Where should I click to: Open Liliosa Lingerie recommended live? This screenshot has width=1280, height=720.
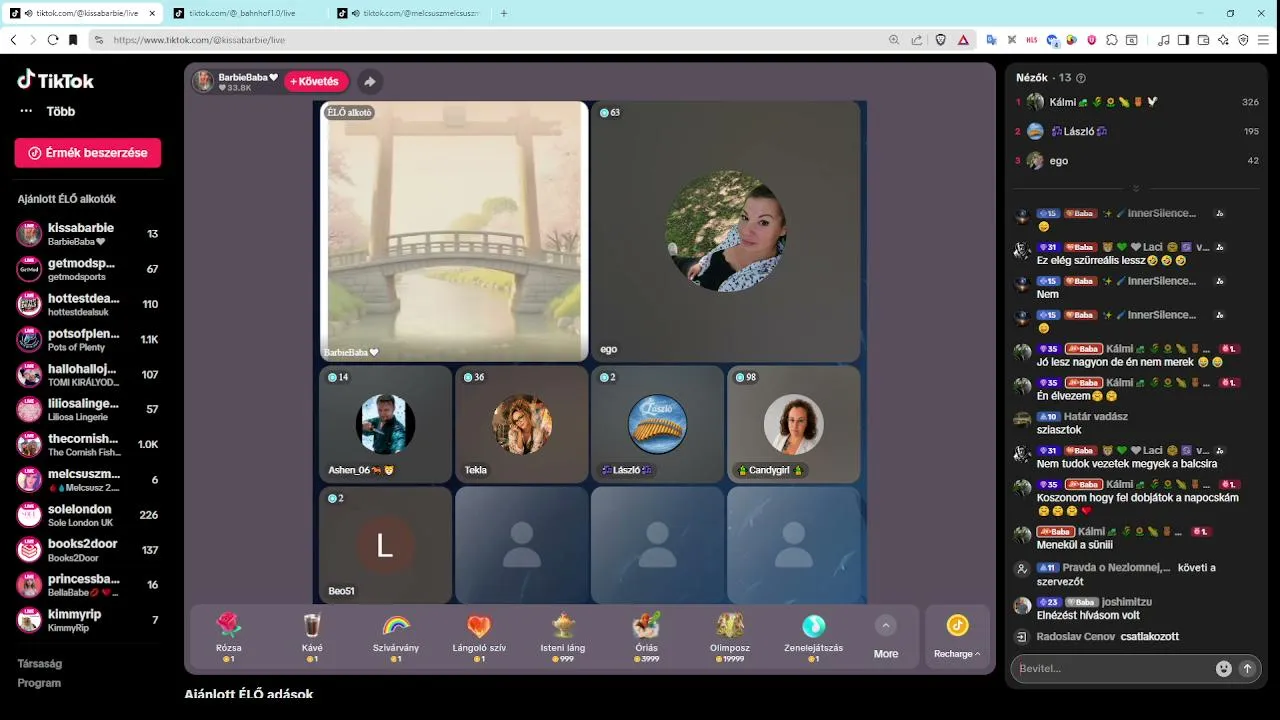(x=88, y=409)
